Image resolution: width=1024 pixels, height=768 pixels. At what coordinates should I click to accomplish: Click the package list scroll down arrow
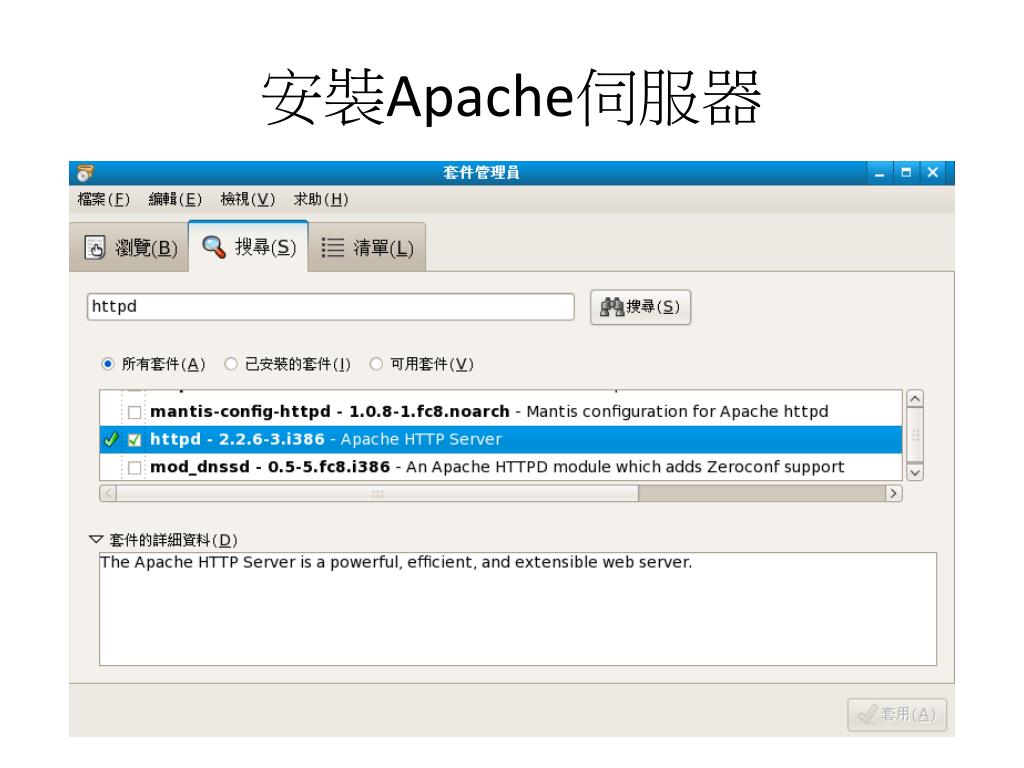pyautogui.click(x=916, y=472)
